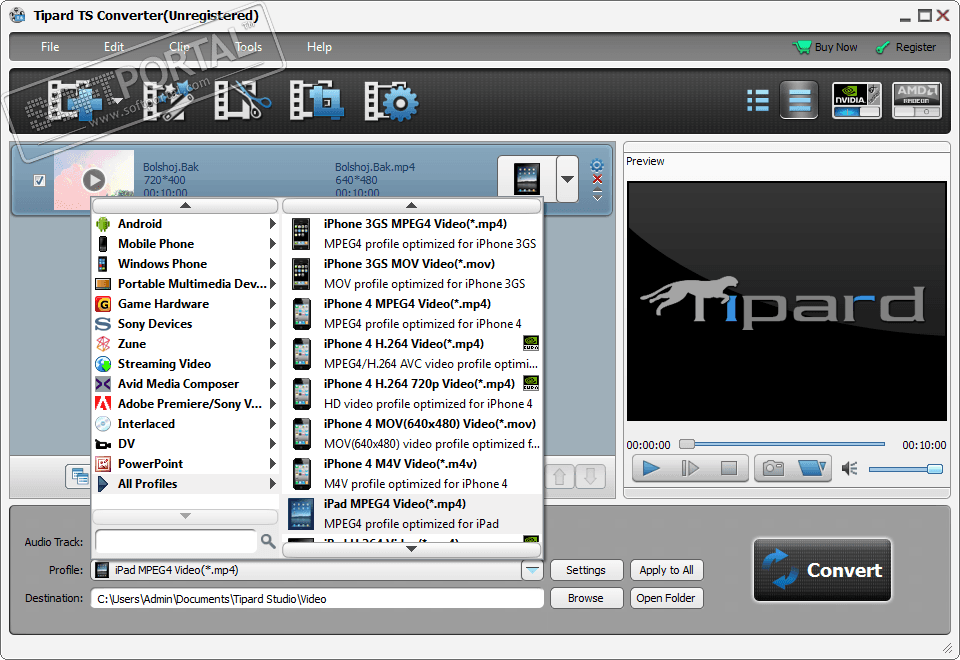The height and width of the screenshot is (660, 960).
Task: Uncheck the Bolshoj.Bak file checkbox
Action: pyautogui.click(x=39, y=181)
